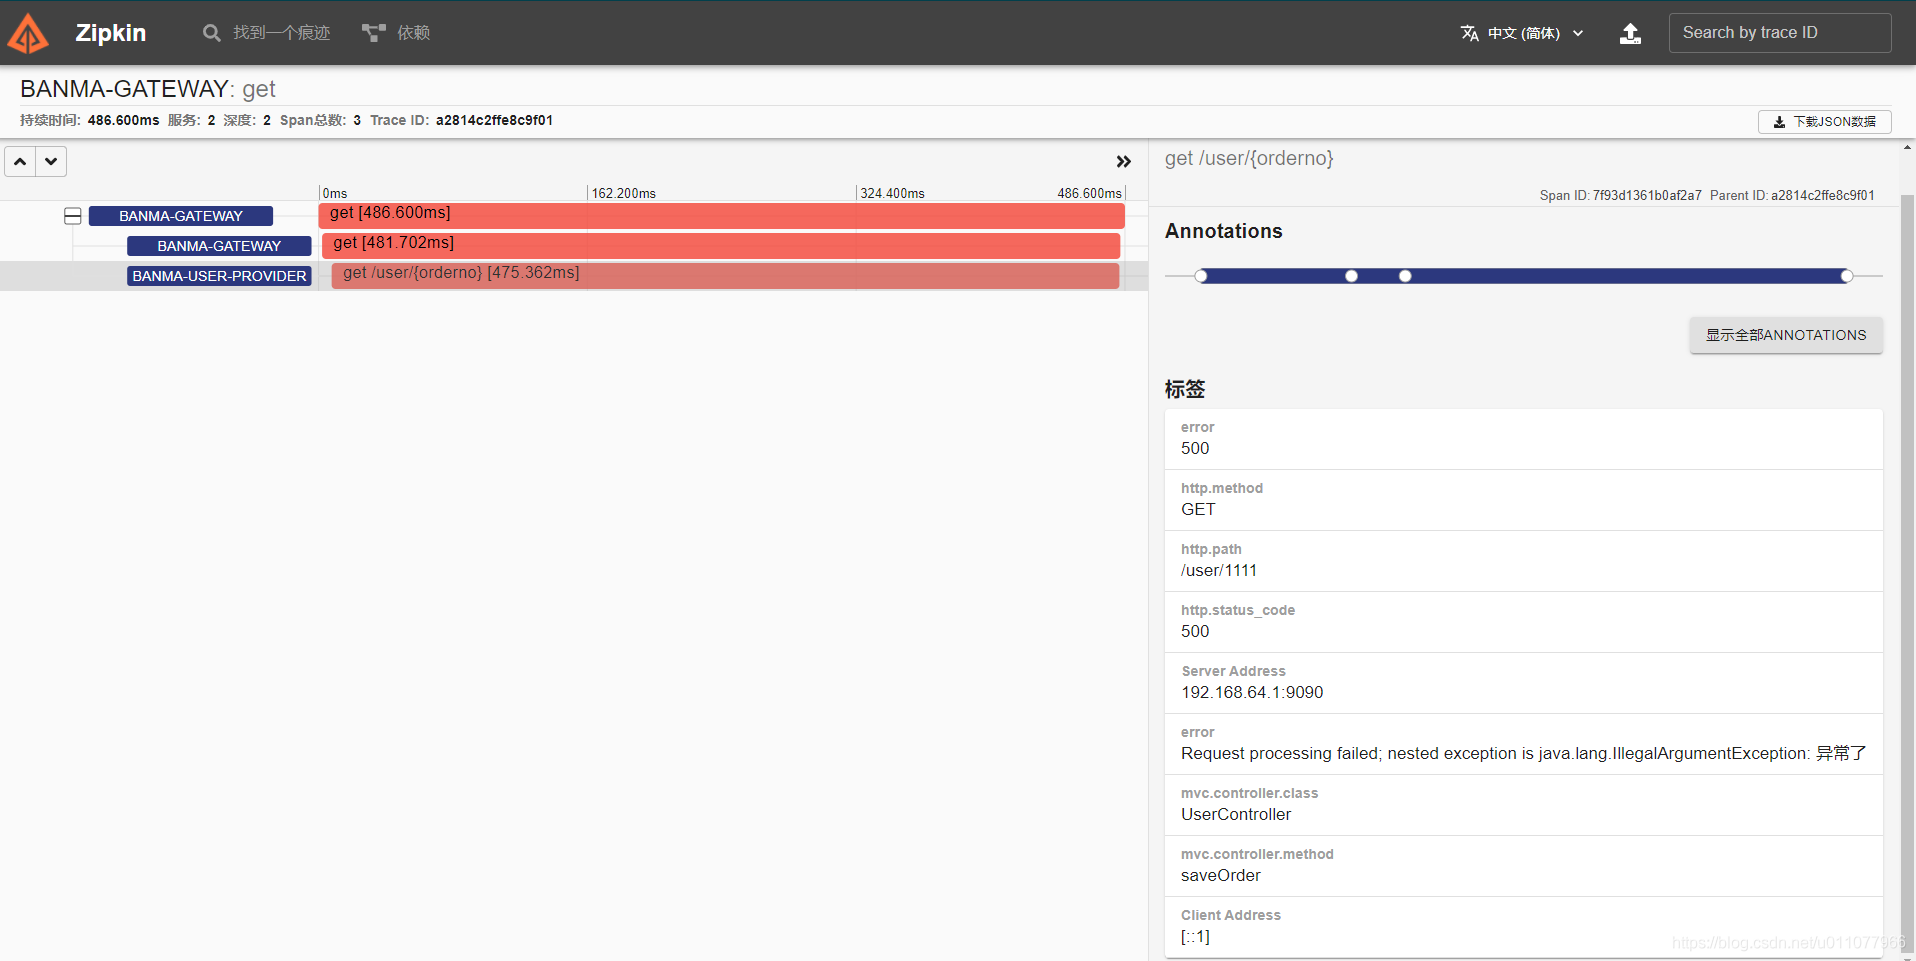
Task: Click the second annotation dot on timeline
Action: (1351, 276)
